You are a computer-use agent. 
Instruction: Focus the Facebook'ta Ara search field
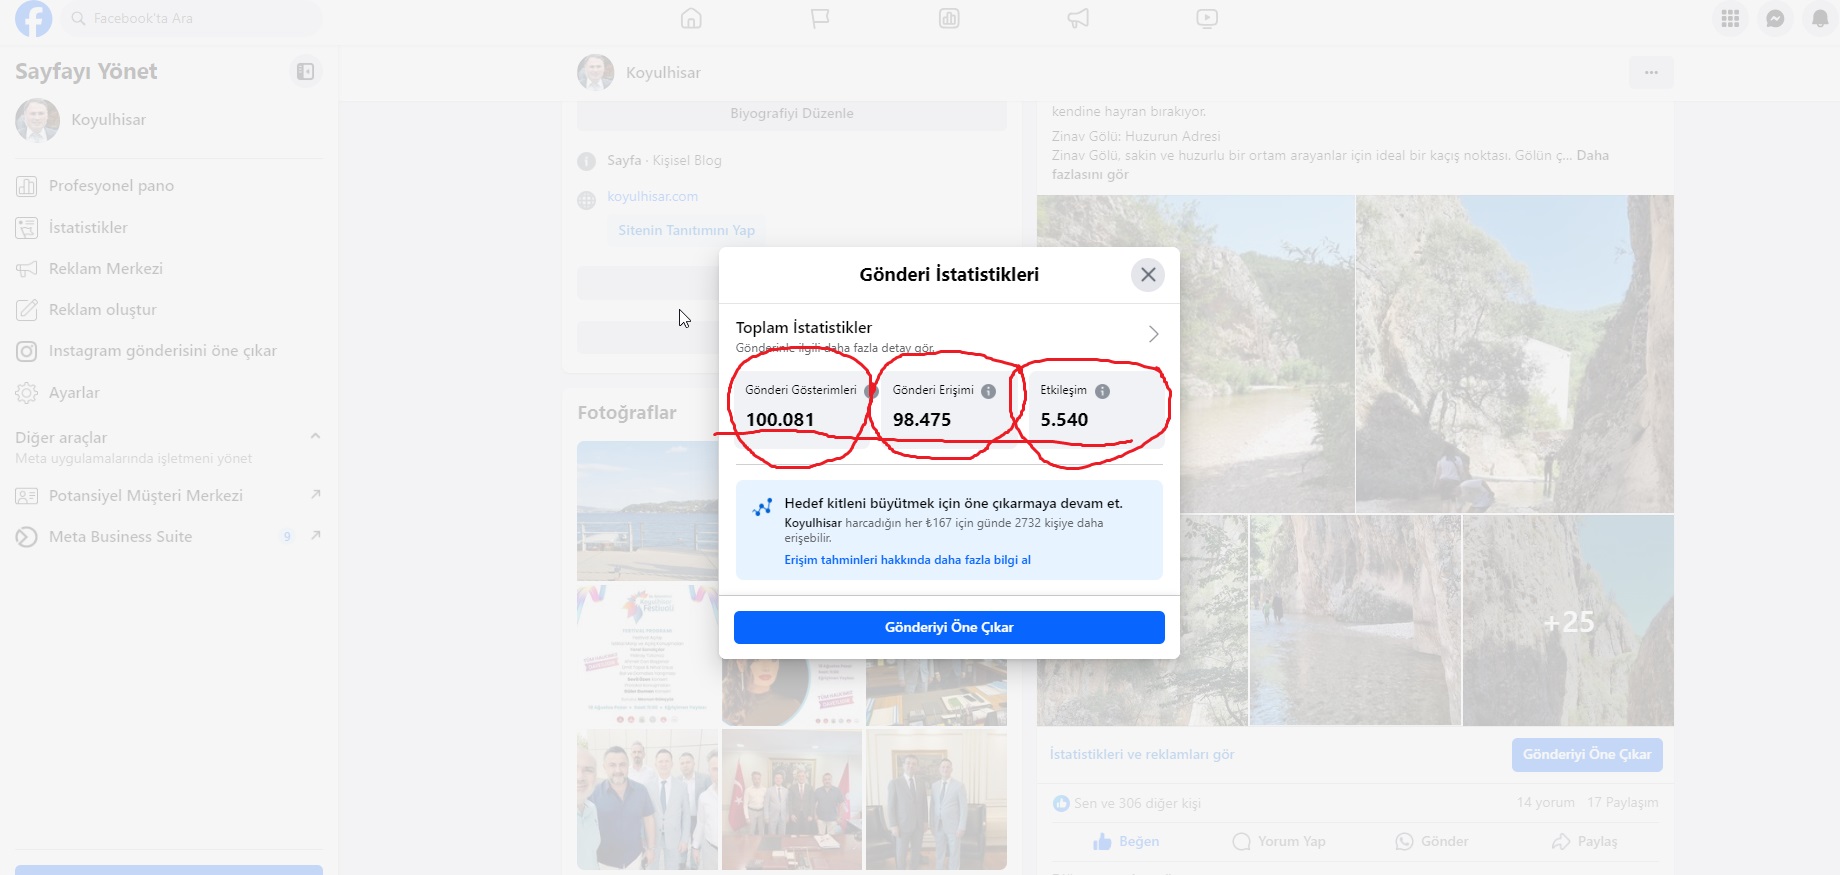coord(192,18)
